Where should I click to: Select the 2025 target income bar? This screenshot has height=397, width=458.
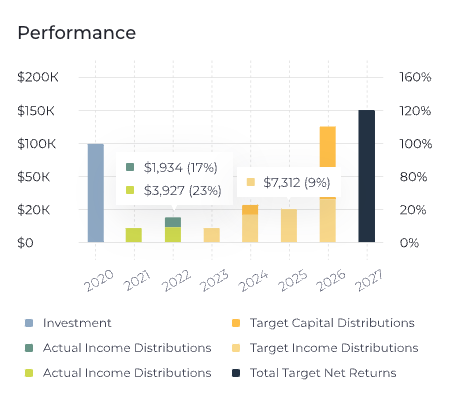[289, 226]
